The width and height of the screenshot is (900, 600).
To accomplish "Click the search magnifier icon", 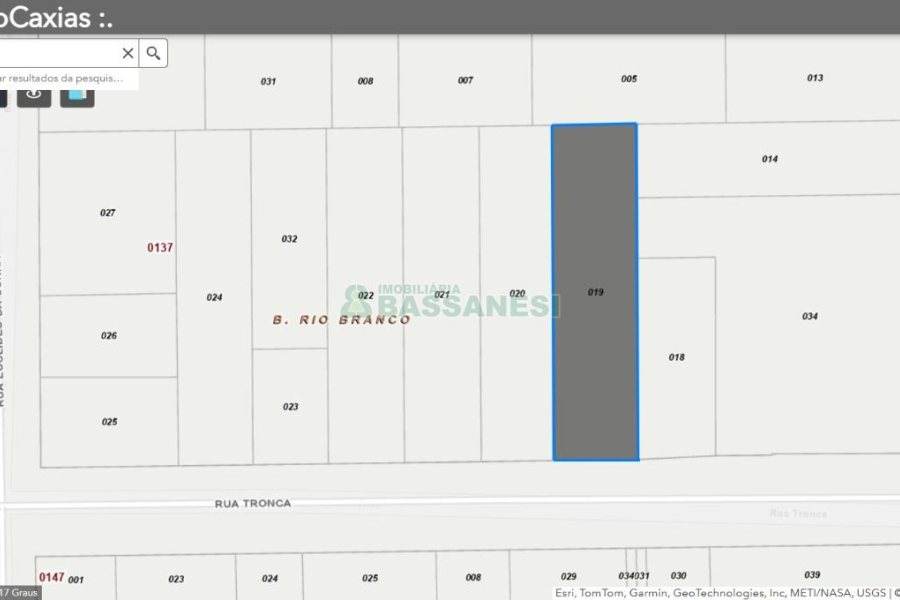I will tap(152, 52).
